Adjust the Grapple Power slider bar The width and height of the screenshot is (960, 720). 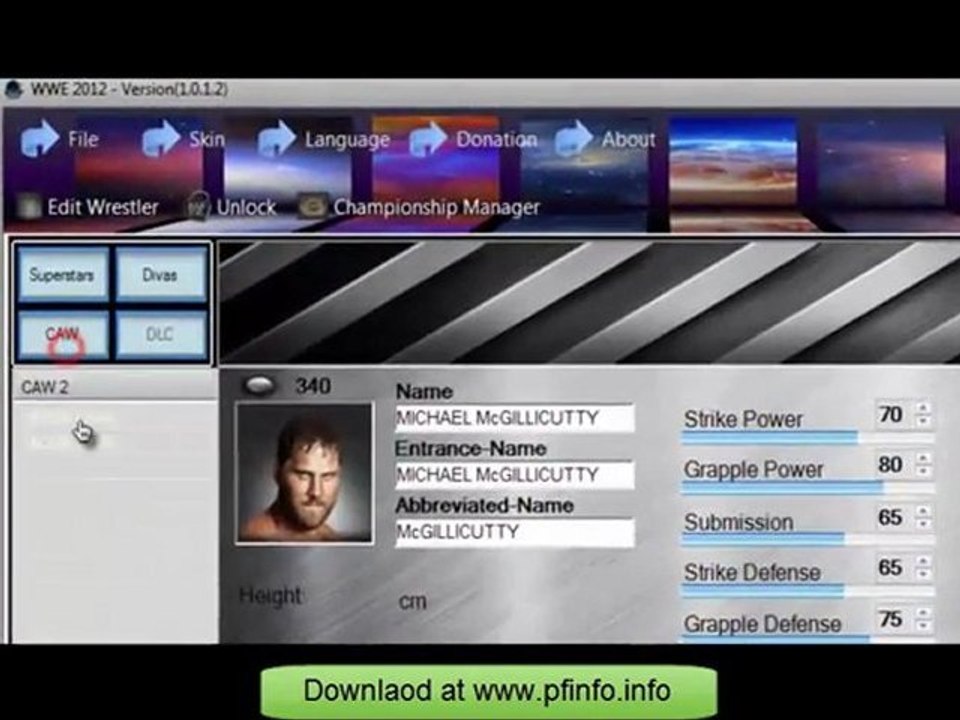[808, 488]
